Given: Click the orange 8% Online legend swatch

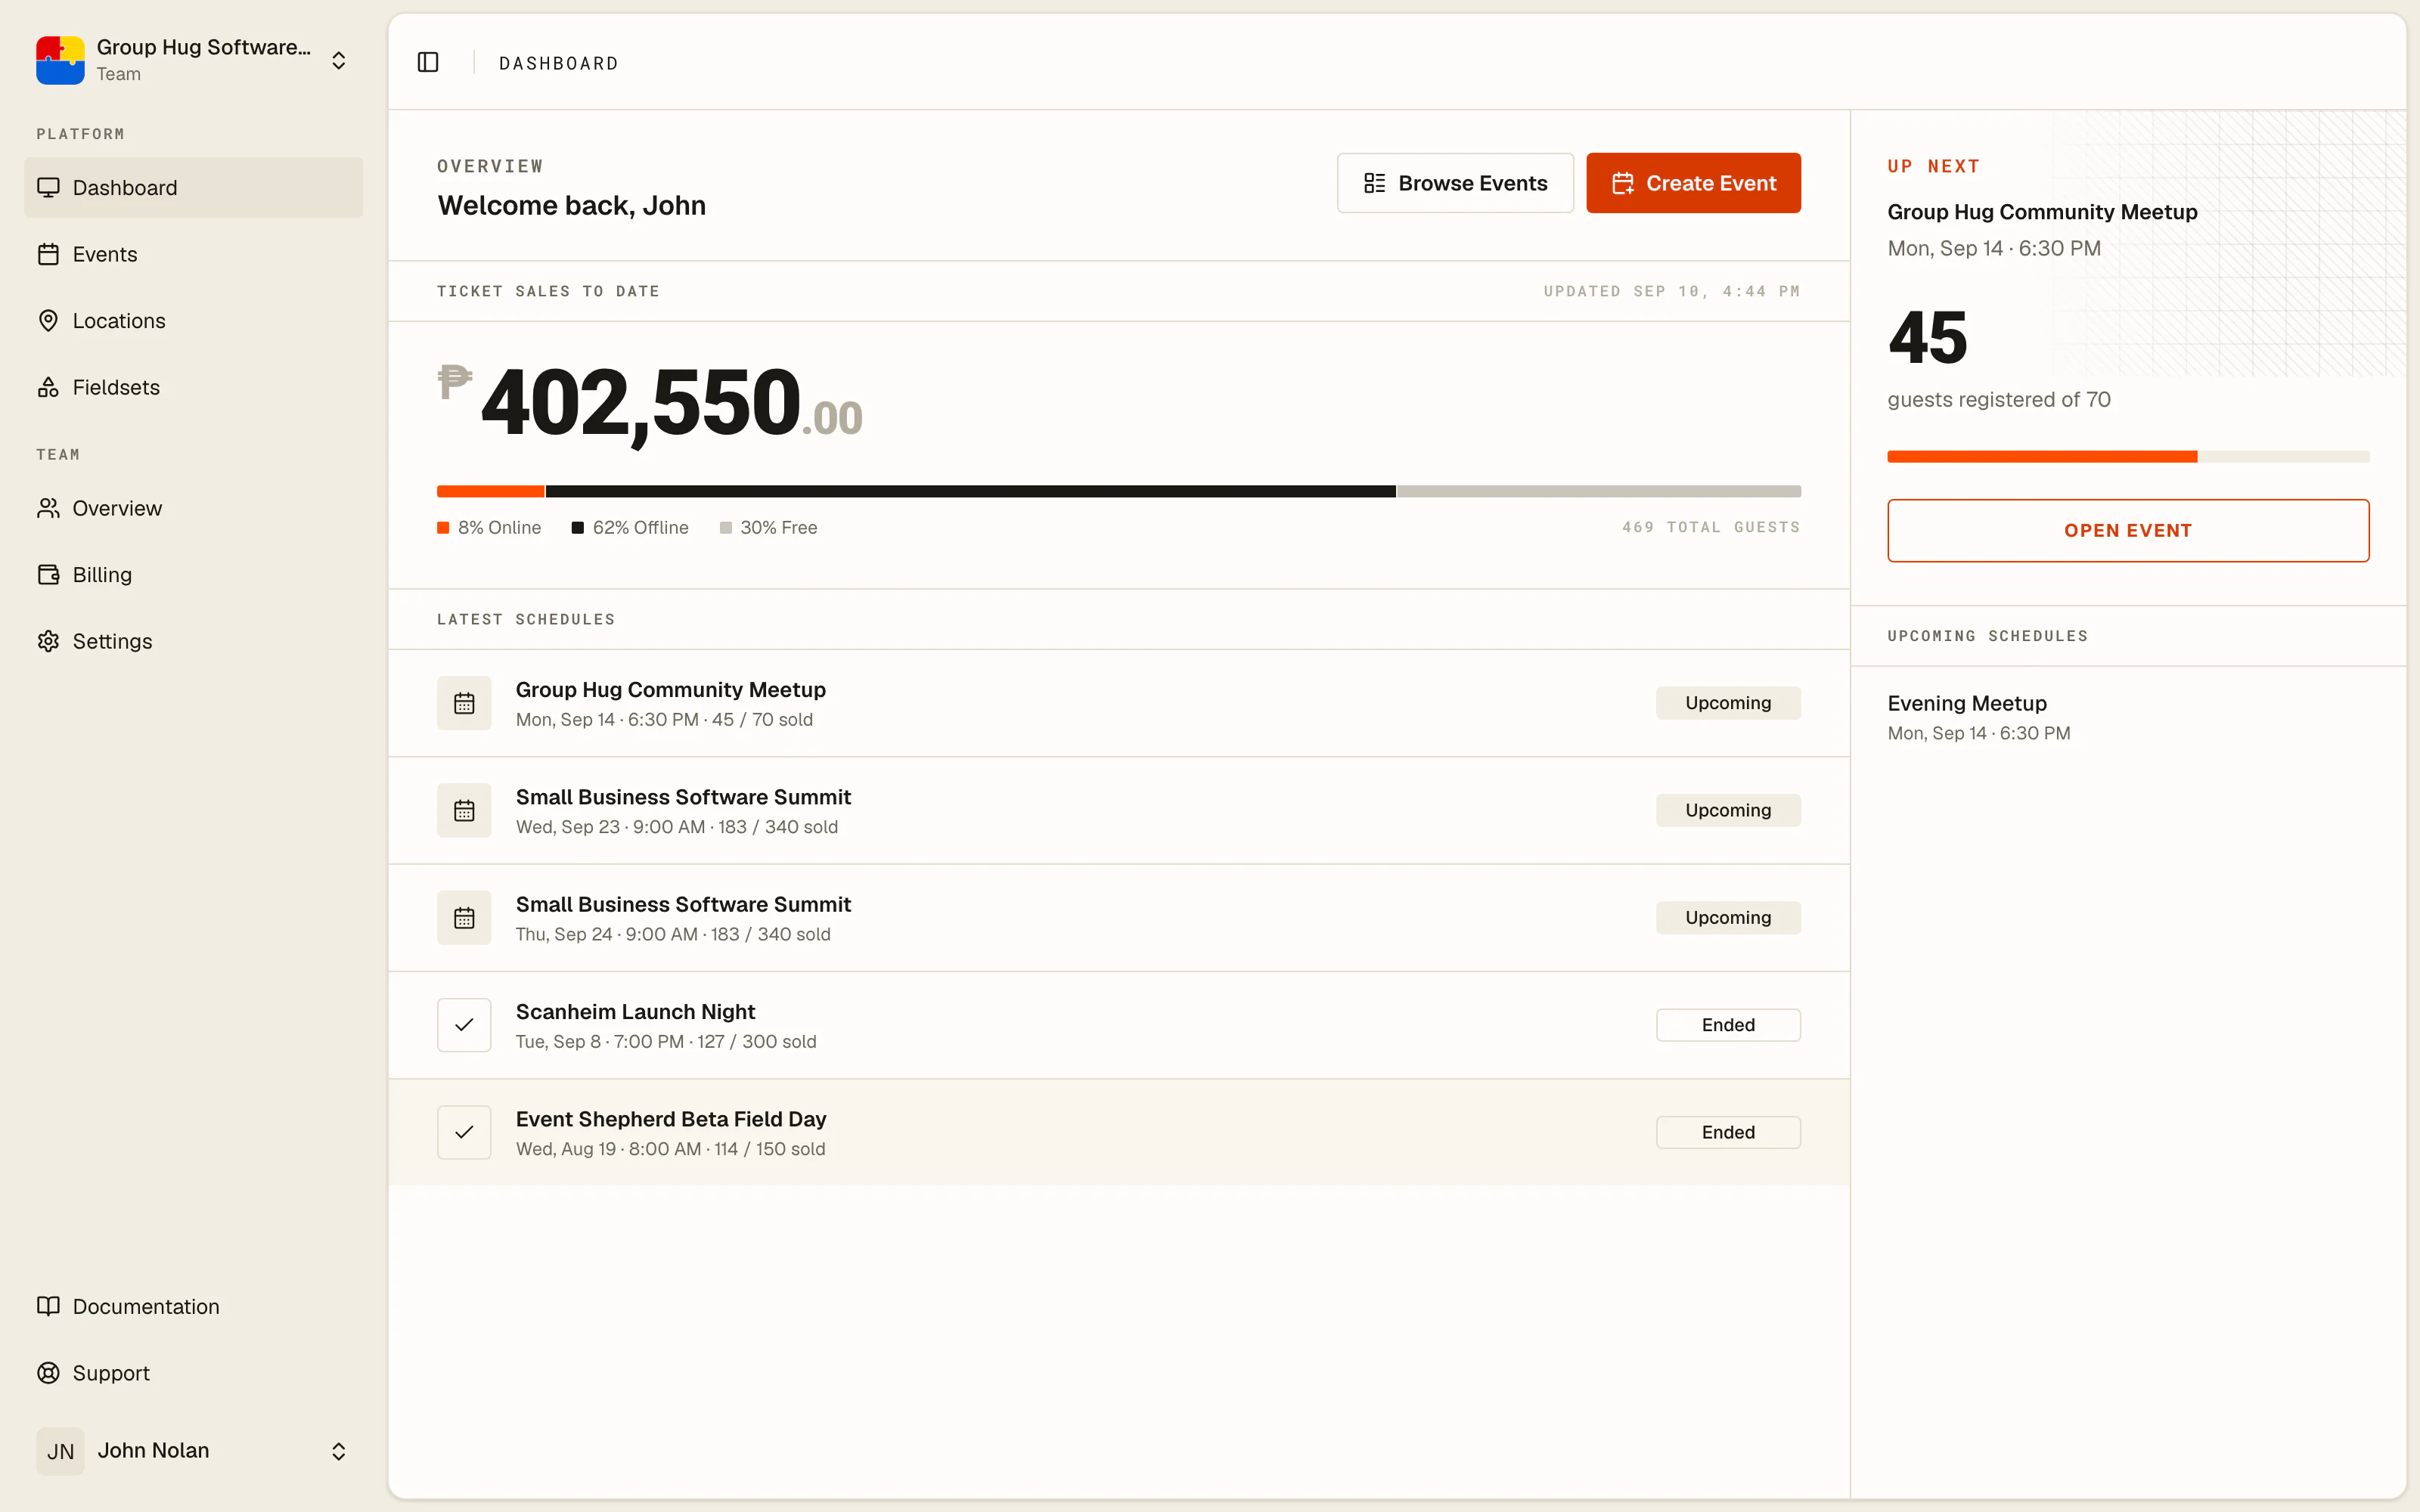Looking at the screenshot, I should point(443,528).
